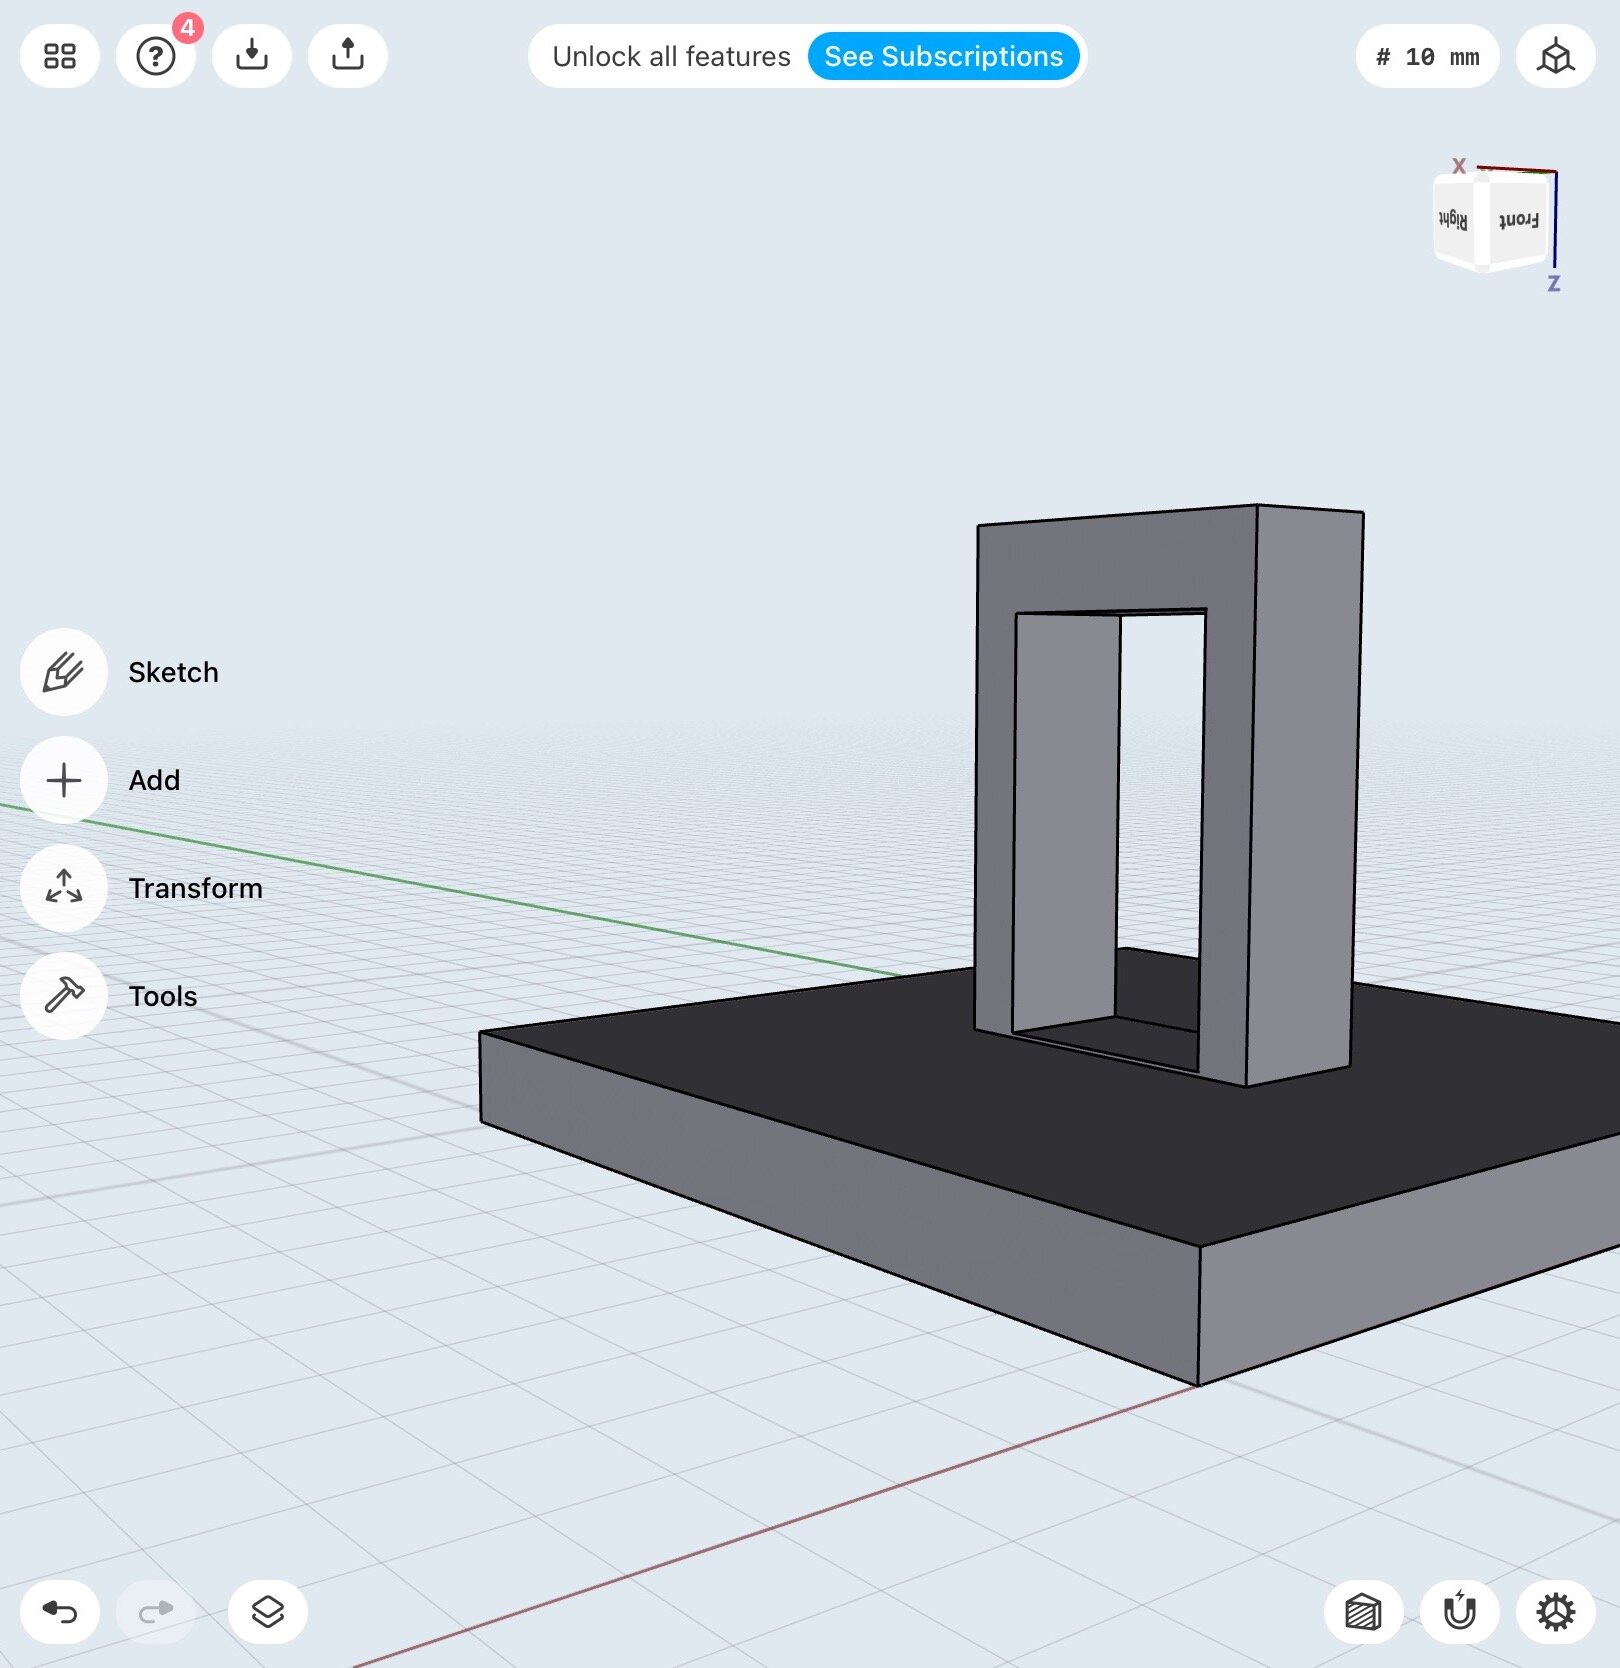Click the Sketch label

click(x=173, y=672)
